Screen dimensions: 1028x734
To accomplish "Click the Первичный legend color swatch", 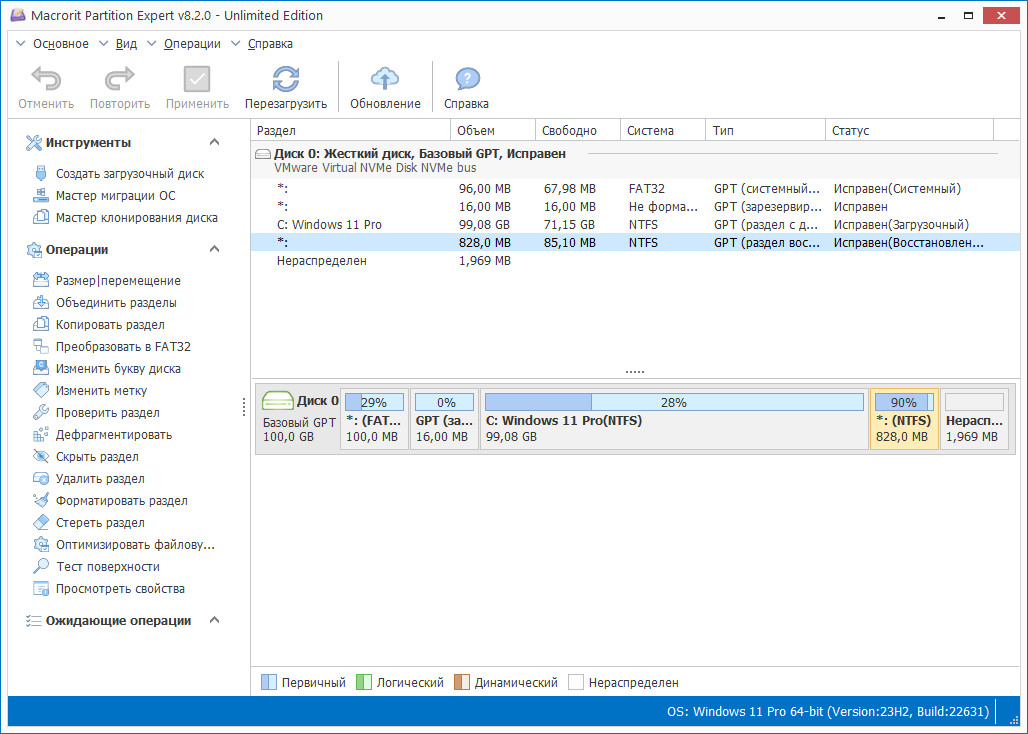I will (269, 683).
